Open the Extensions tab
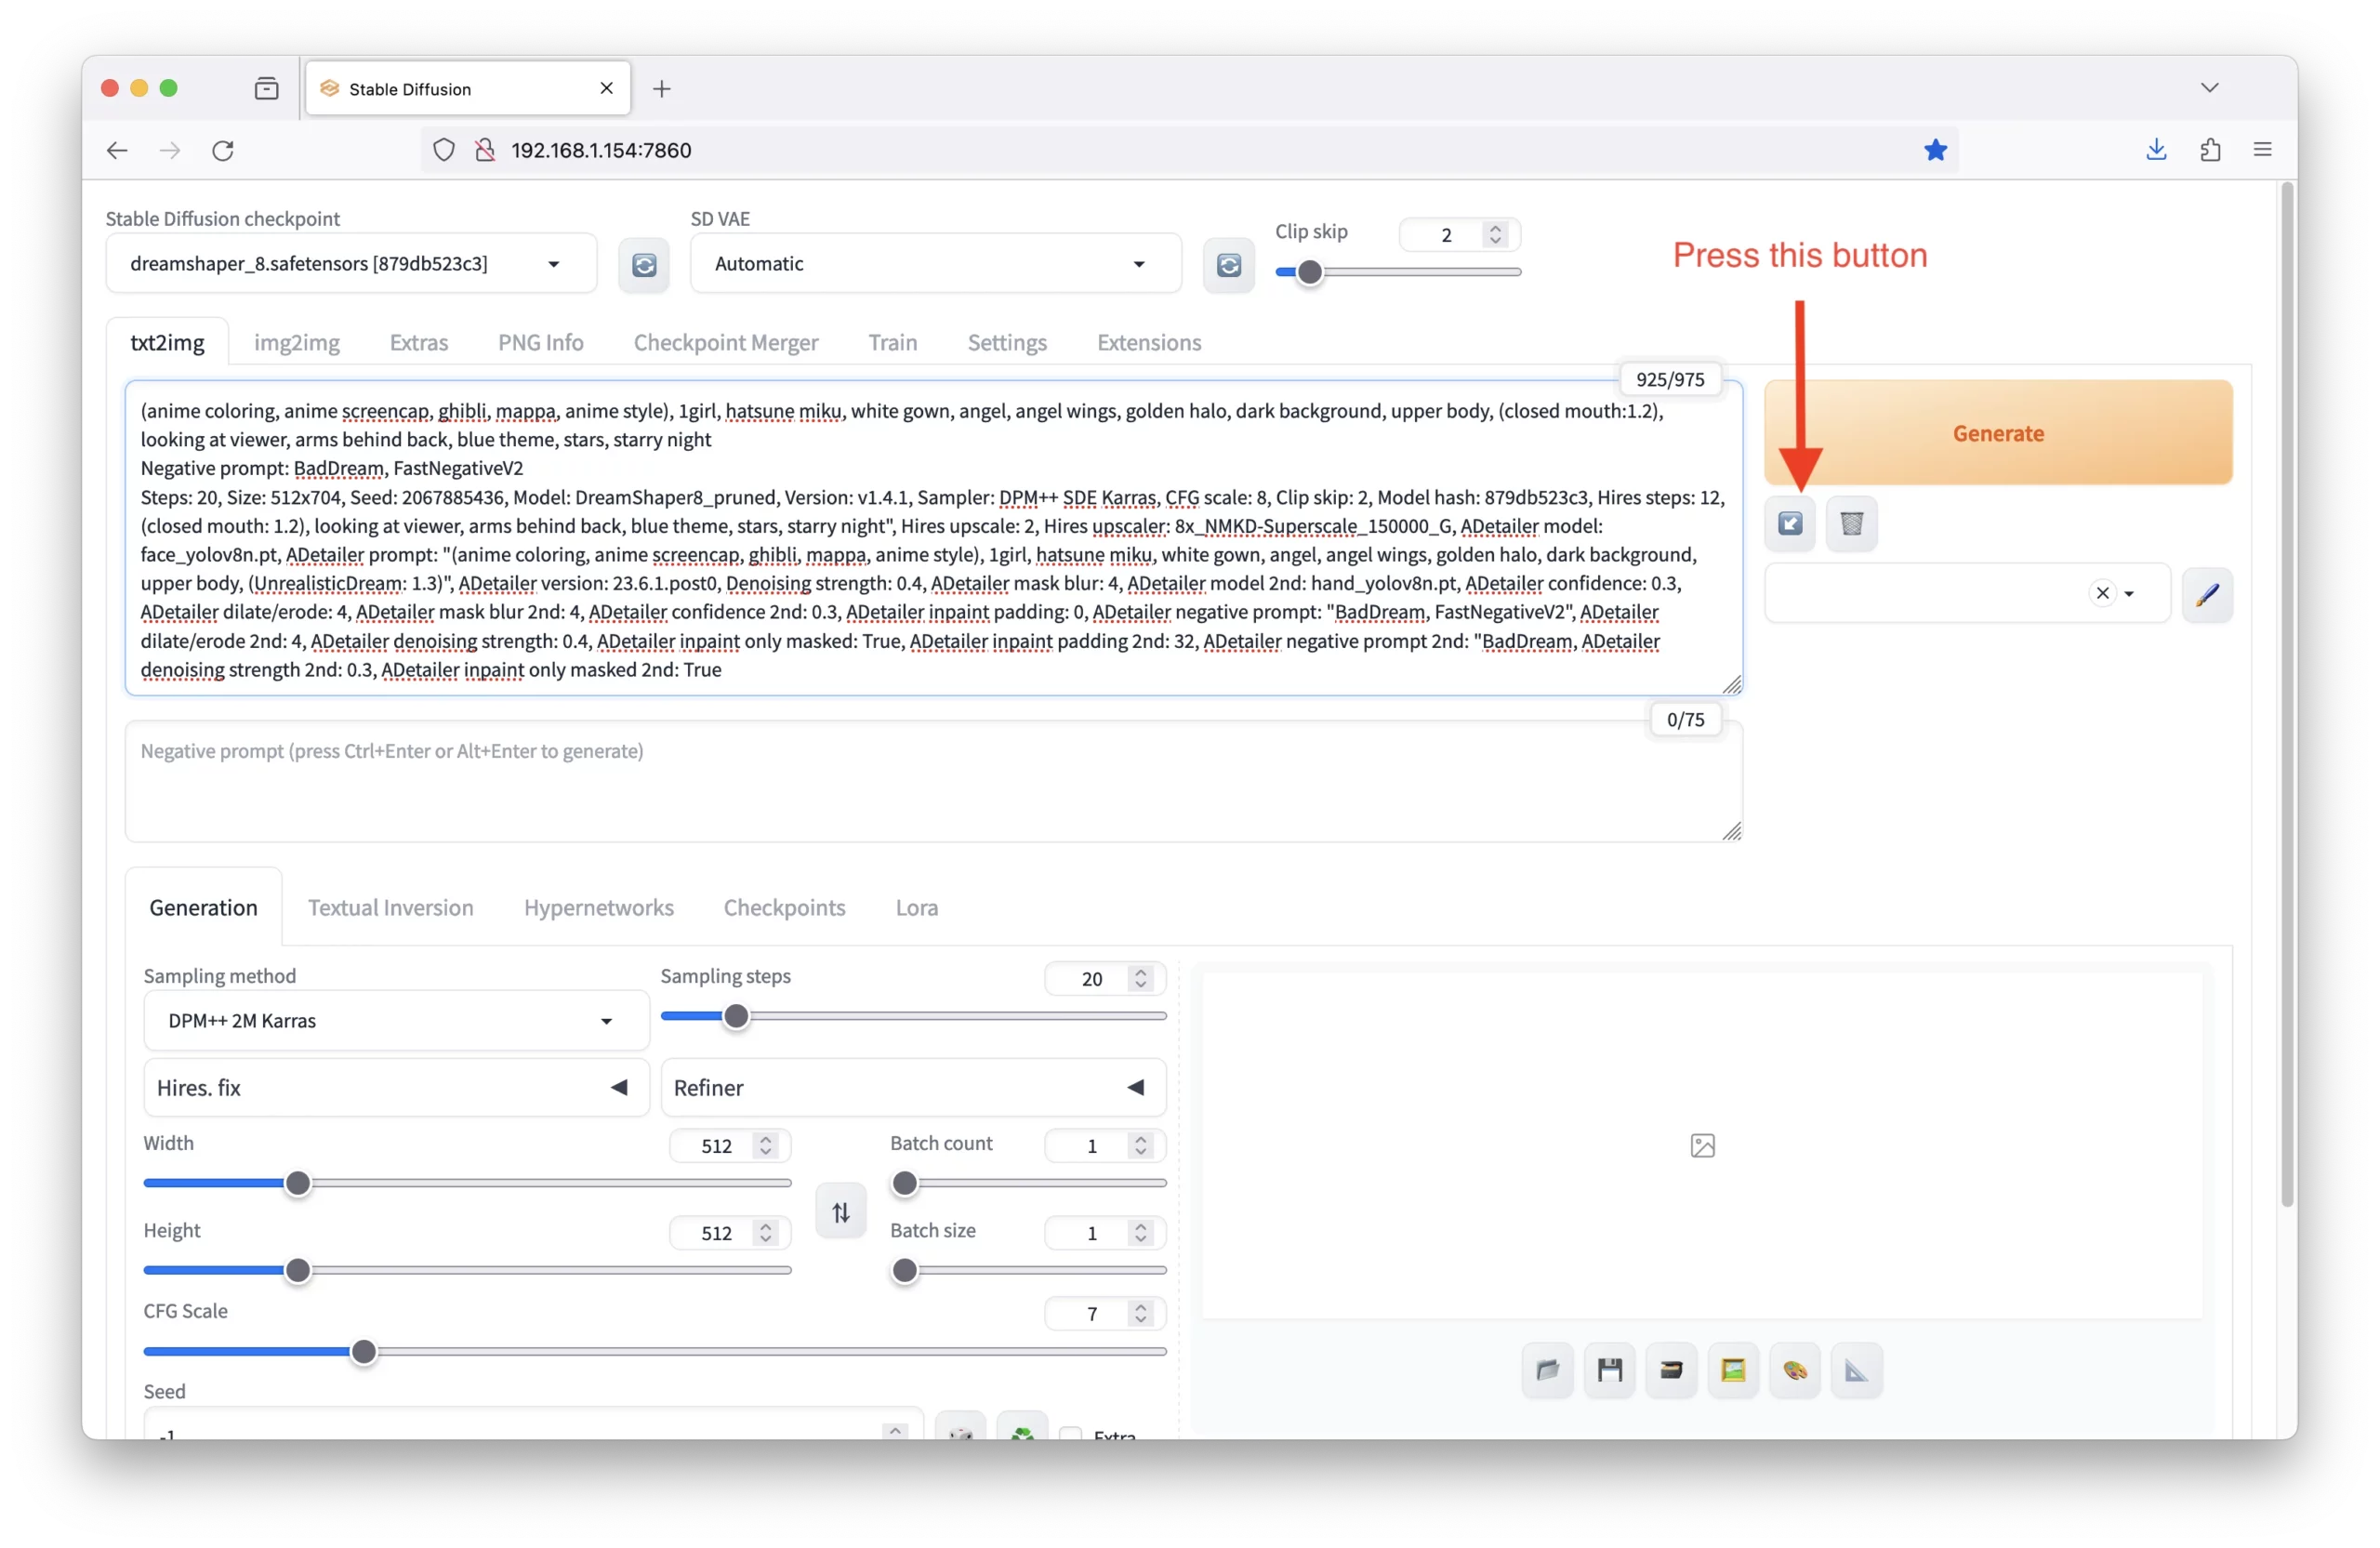 tap(1149, 343)
